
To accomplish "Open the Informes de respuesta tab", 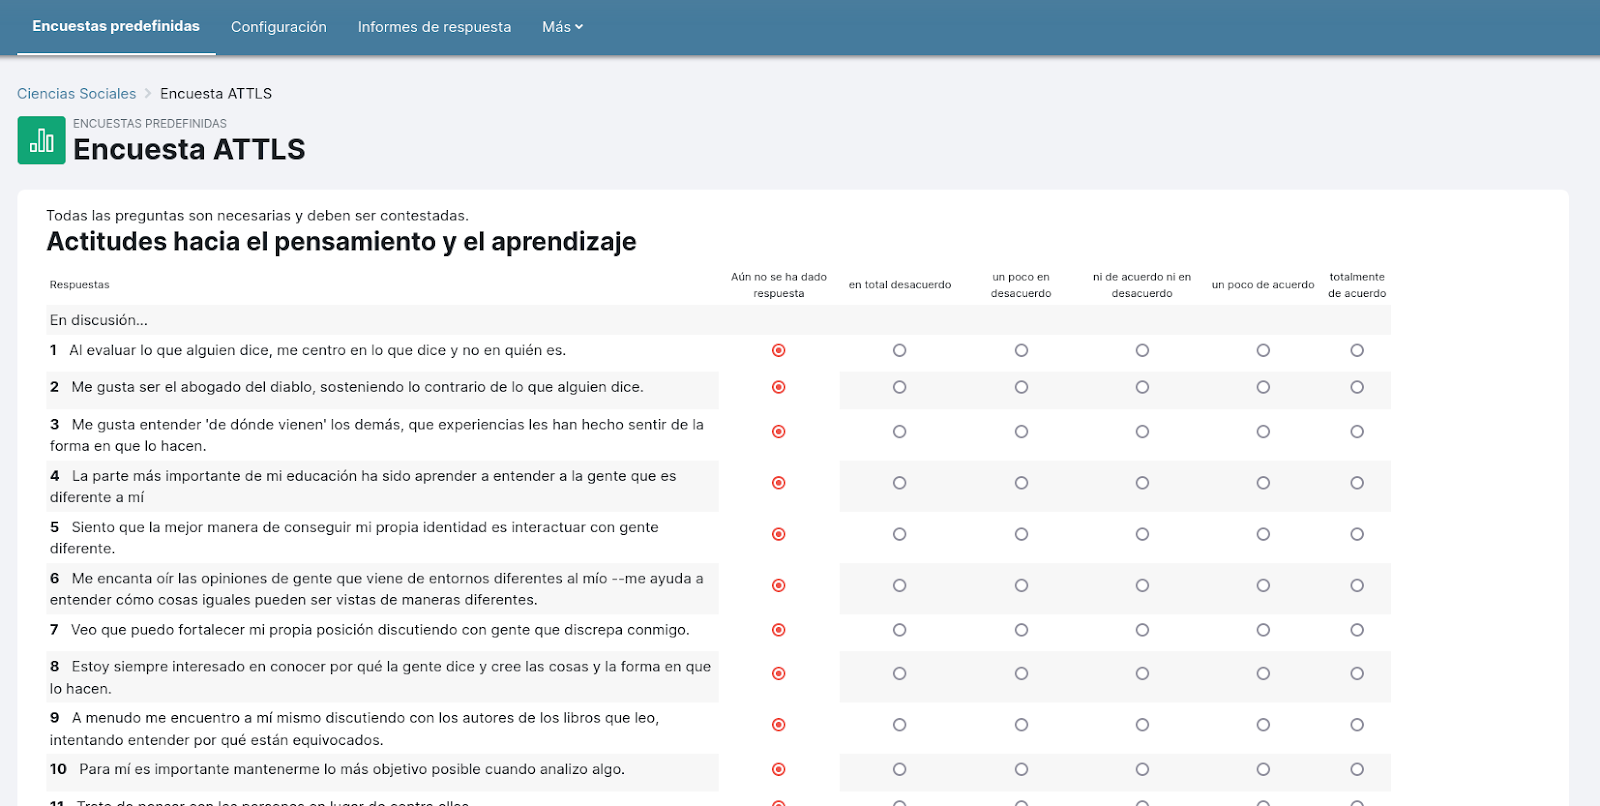I will pyautogui.click(x=434, y=27).
